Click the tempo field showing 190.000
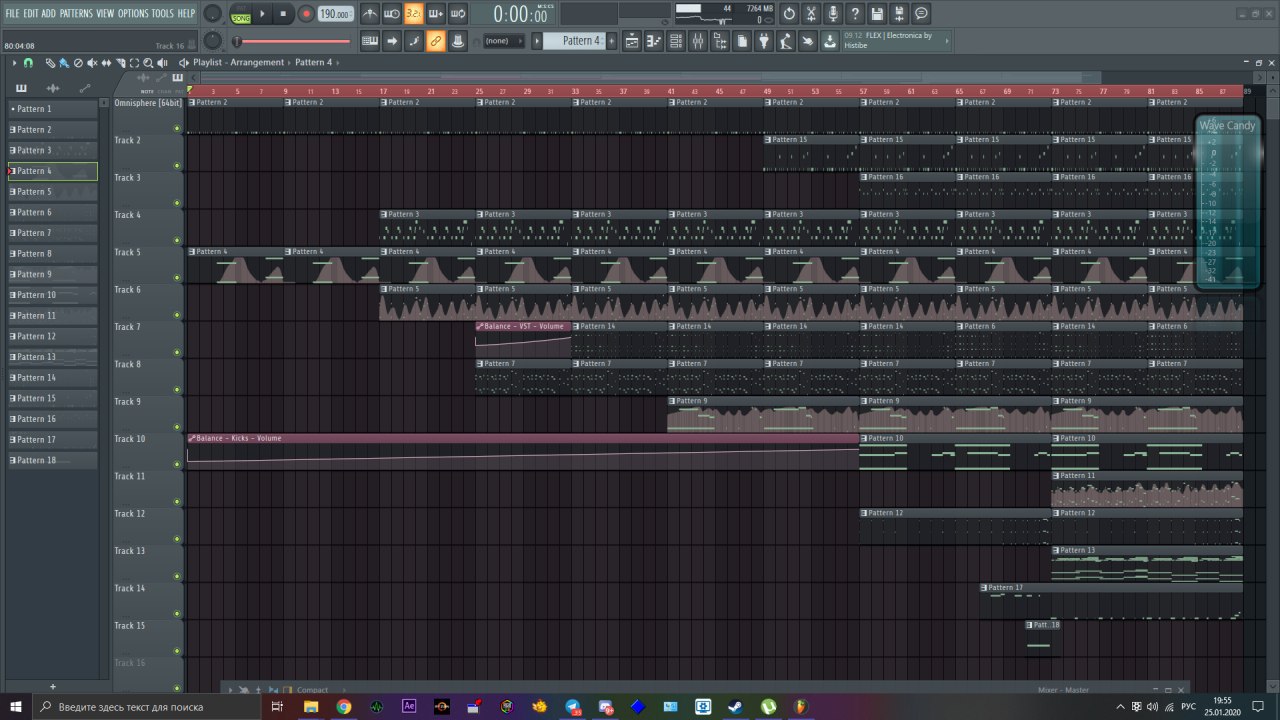 click(x=335, y=14)
